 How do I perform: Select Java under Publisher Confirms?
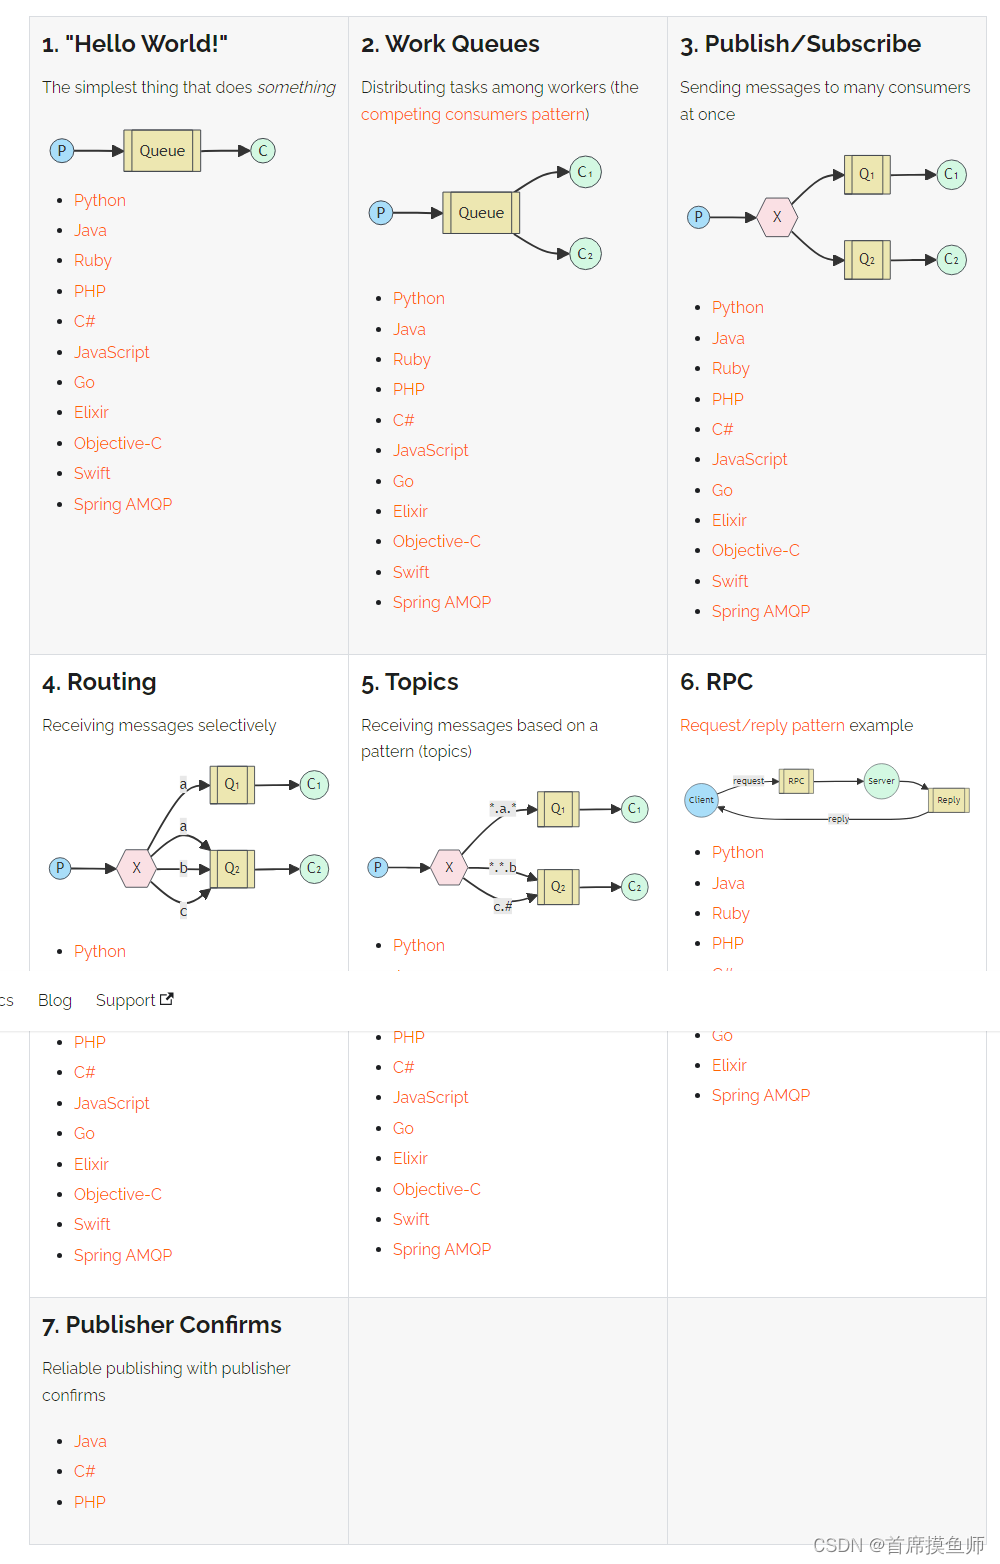pos(90,1441)
